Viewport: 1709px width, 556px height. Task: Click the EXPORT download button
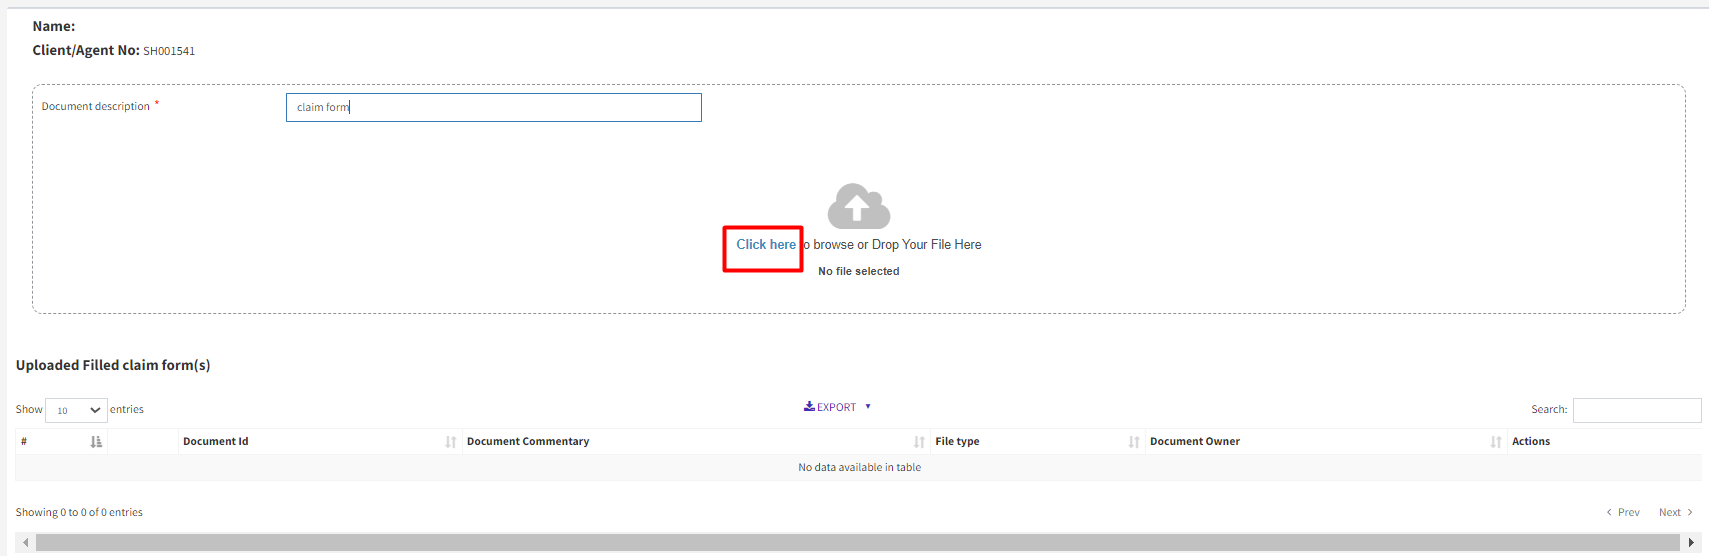point(830,407)
